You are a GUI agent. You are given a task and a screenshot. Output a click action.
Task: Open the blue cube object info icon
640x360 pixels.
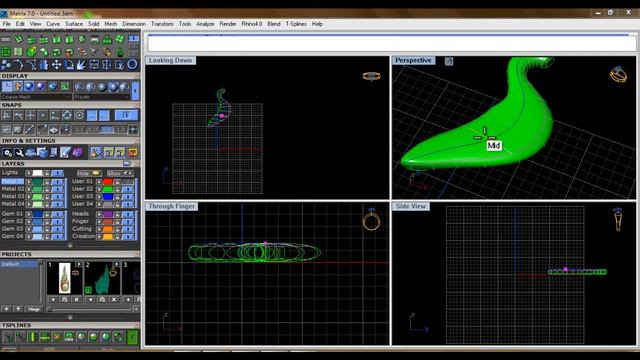(42, 153)
